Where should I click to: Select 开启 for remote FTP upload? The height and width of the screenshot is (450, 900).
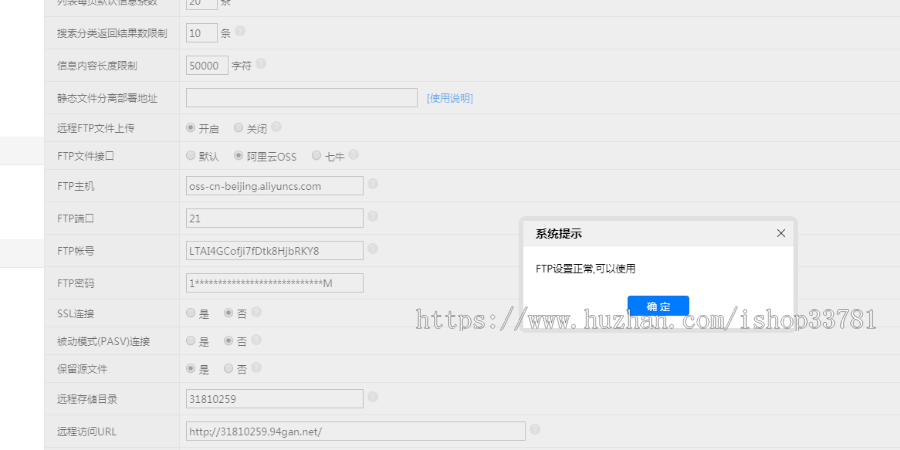coord(191,128)
